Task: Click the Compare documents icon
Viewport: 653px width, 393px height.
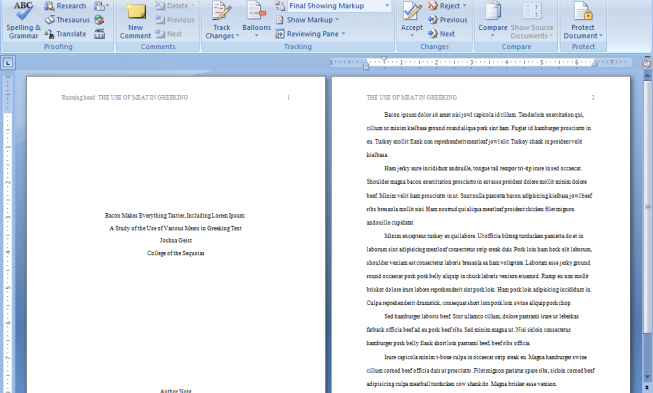Action: tap(493, 20)
